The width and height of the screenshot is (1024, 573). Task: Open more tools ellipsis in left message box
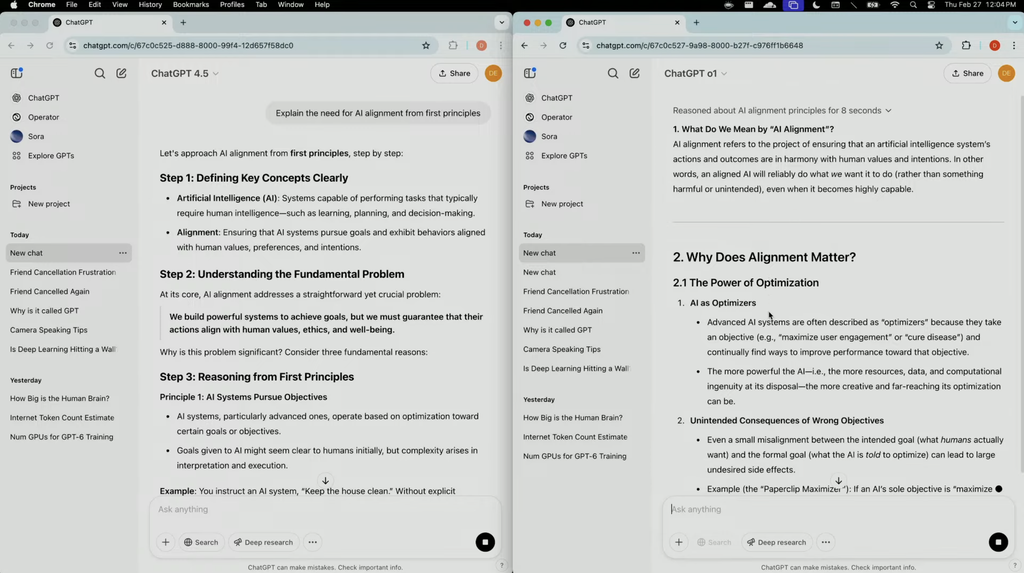click(x=313, y=542)
